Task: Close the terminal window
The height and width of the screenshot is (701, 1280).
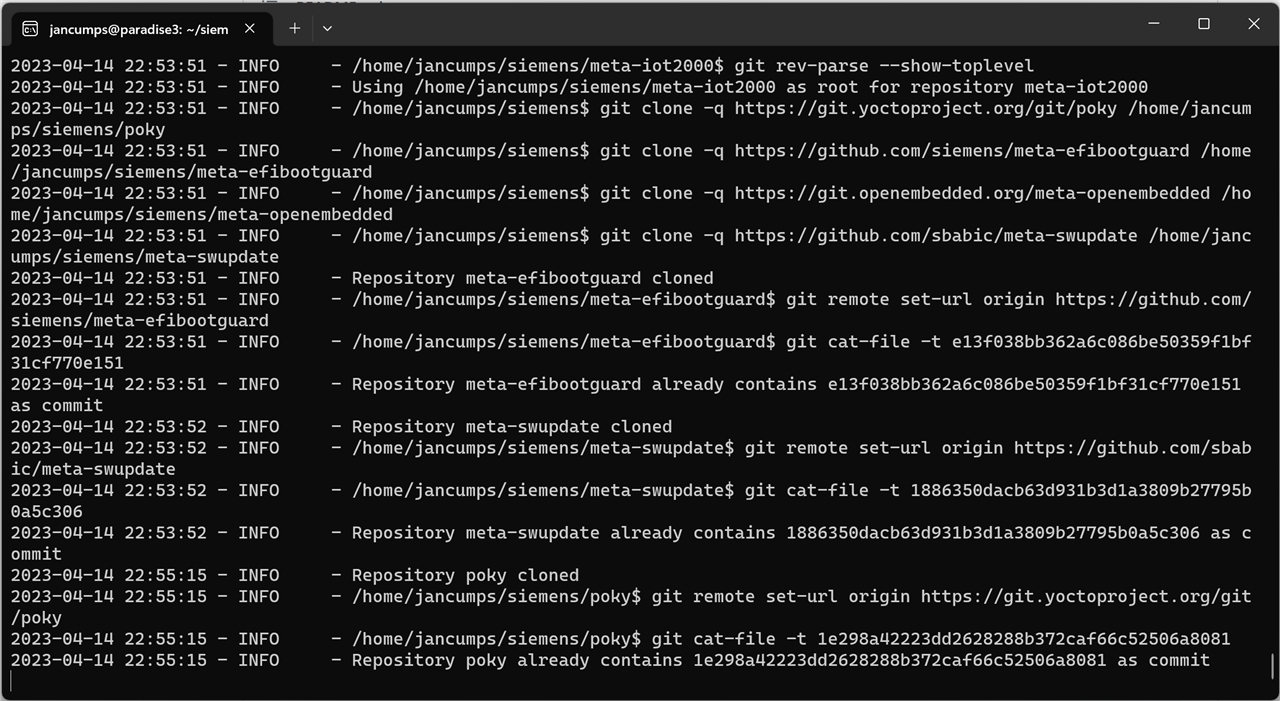Action: (x=1253, y=24)
